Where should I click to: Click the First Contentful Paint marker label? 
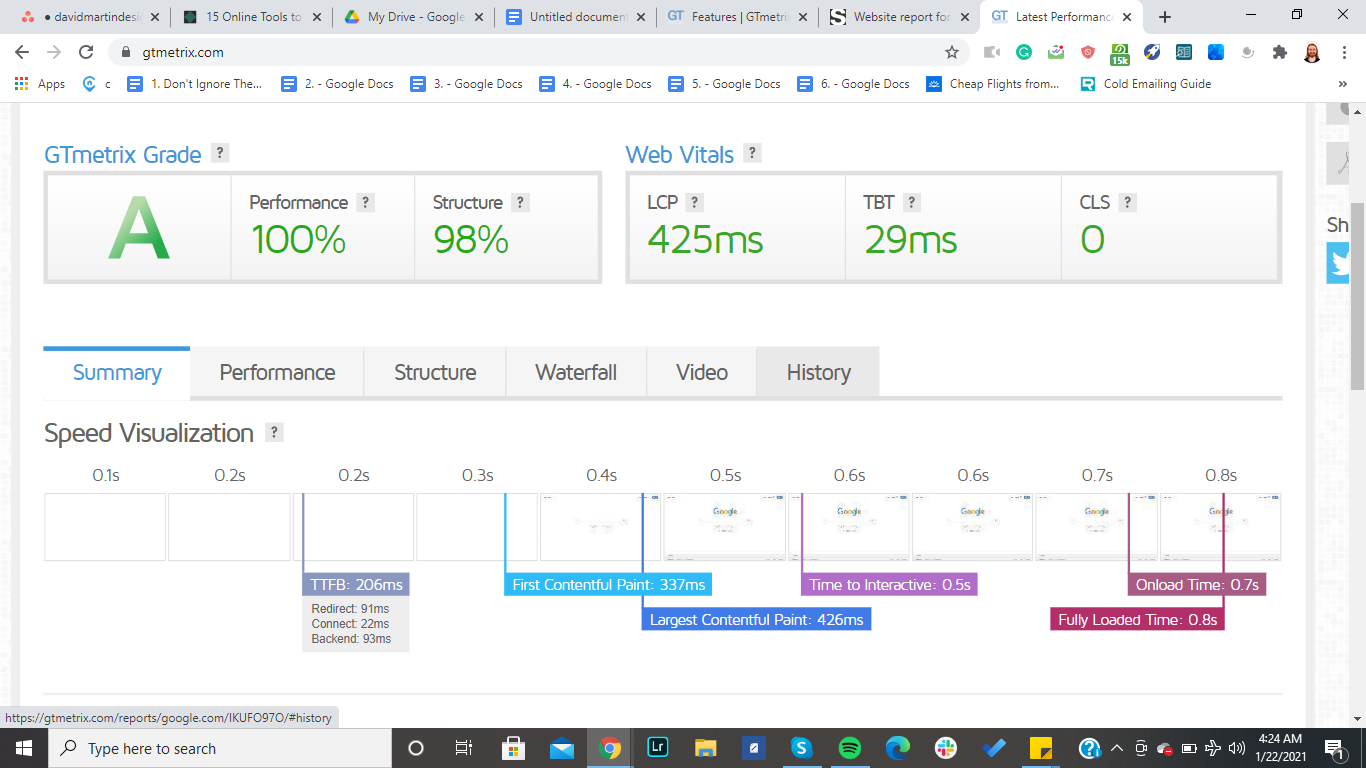point(608,585)
